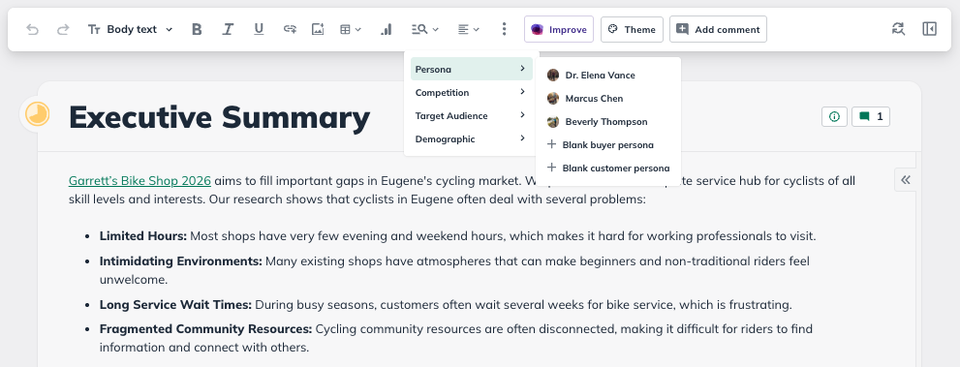The height and width of the screenshot is (367, 960).
Task: Select Demographic menu item
Action: tap(471, 139)
